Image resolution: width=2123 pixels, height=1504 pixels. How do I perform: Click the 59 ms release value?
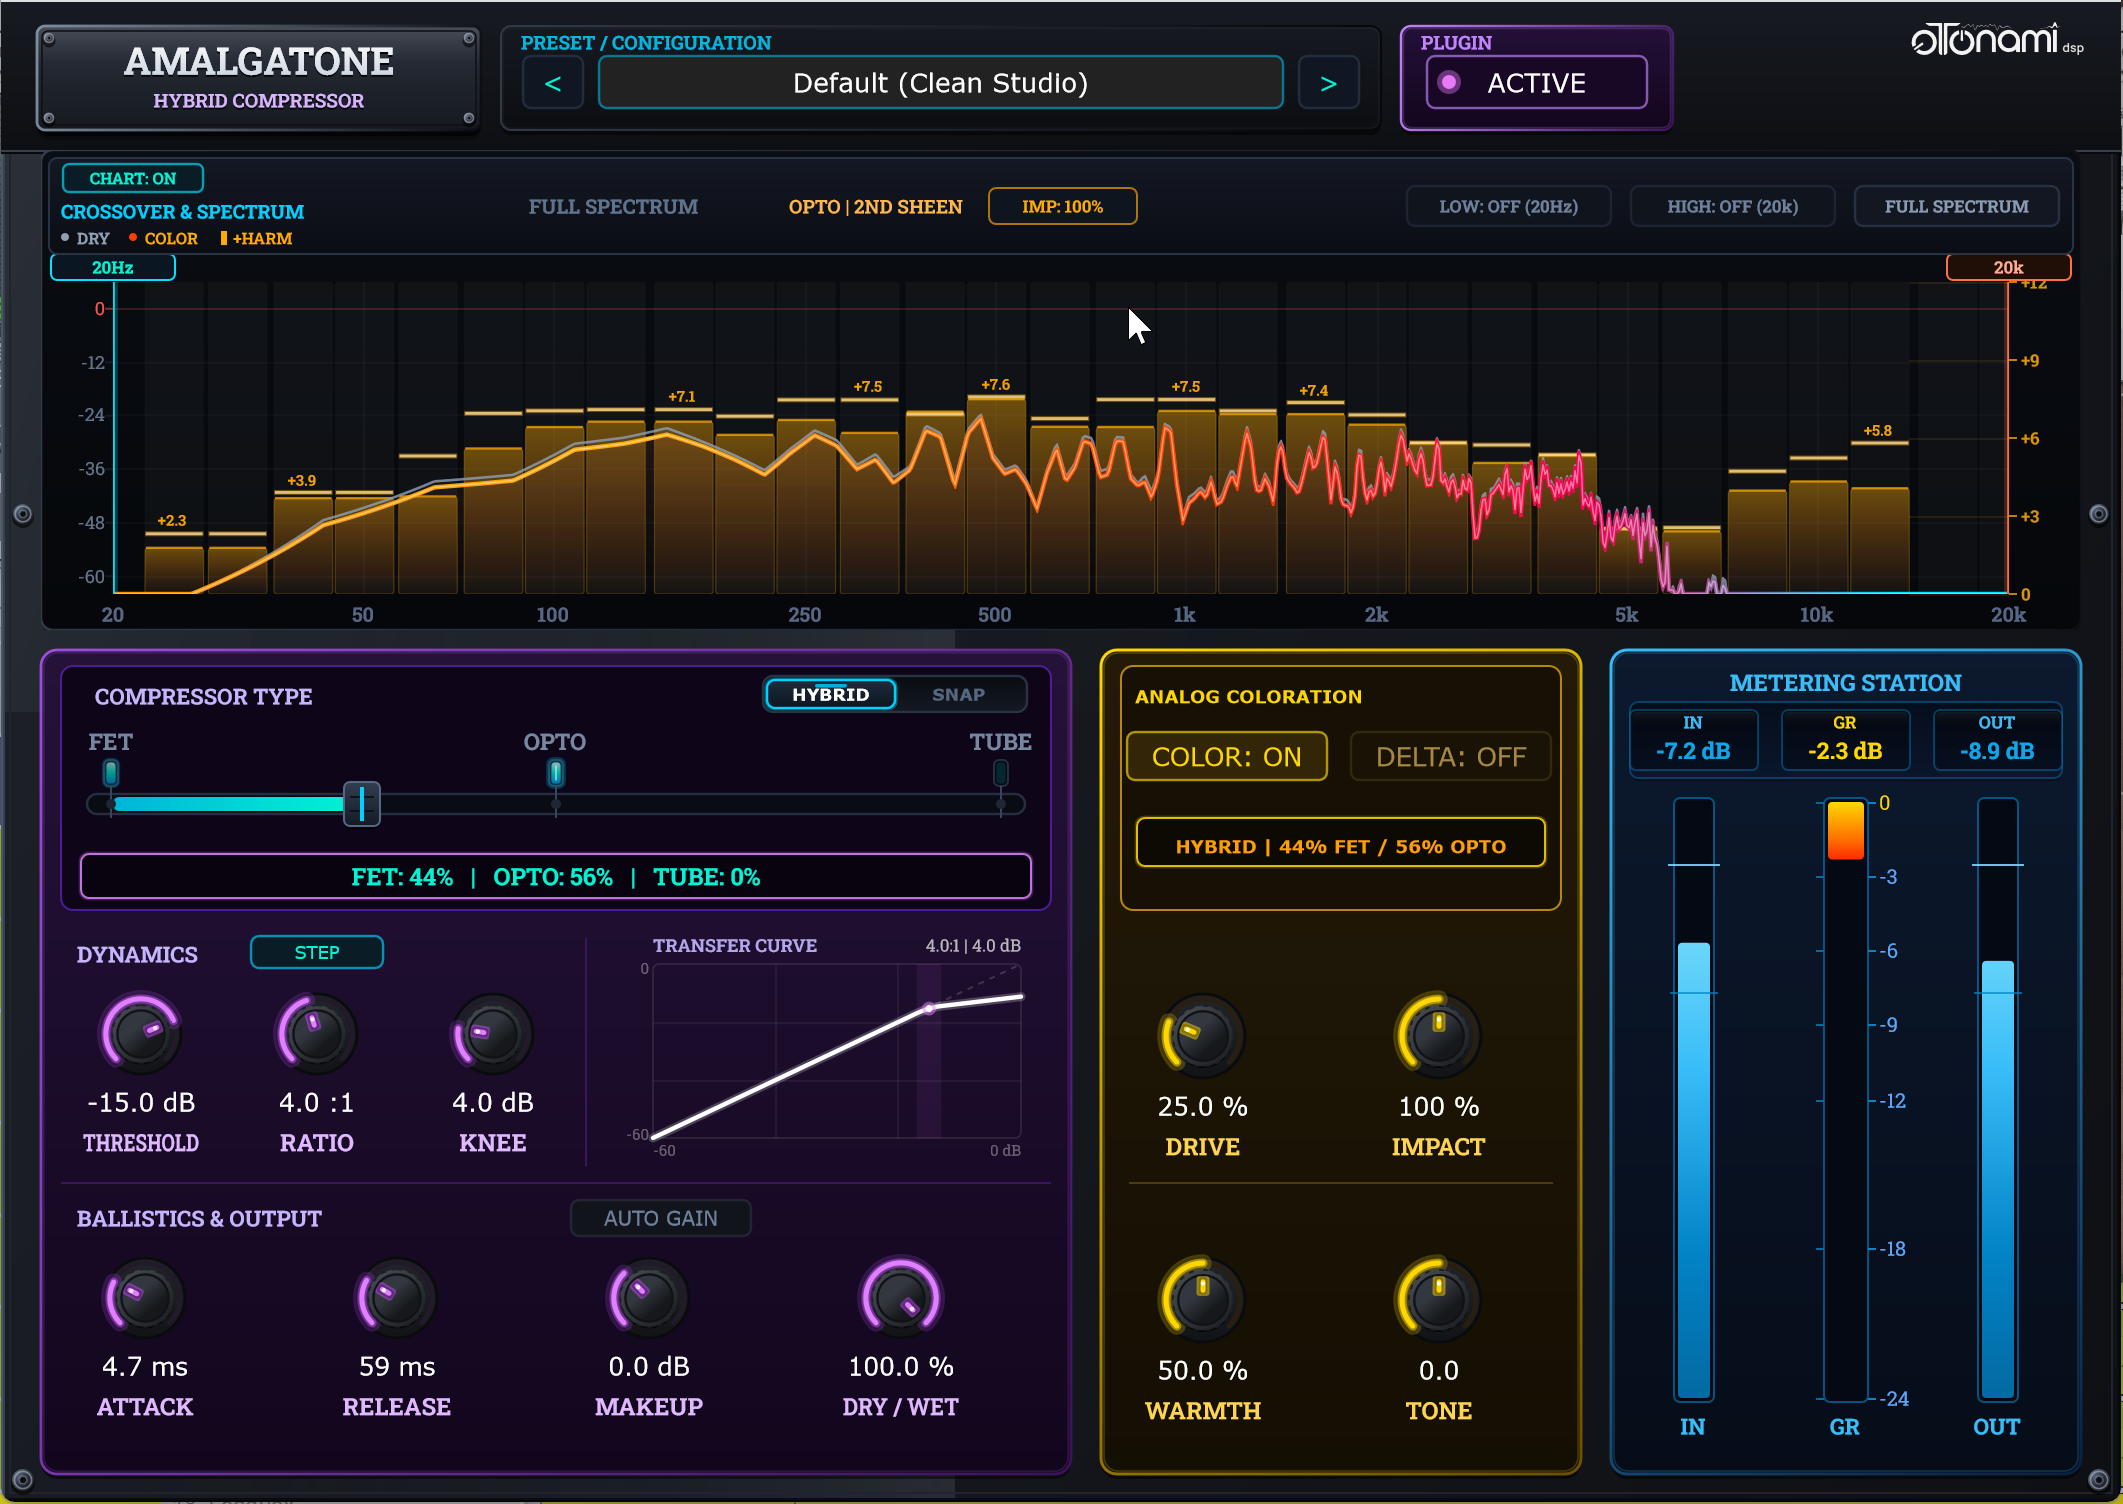pyautogui.click(x=397, y=1366)
